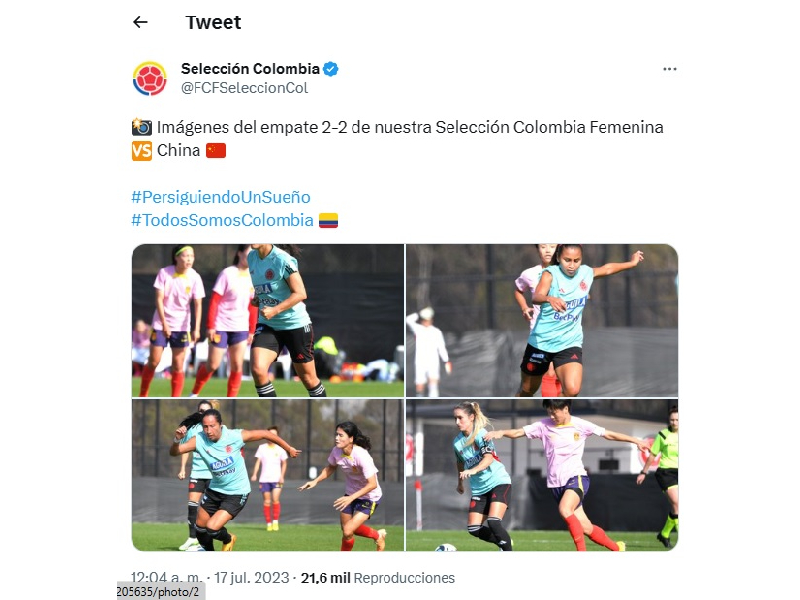Click the orange VS emoji icon
The width and height of the screenshot is (800, 600).
coord(142,151)
